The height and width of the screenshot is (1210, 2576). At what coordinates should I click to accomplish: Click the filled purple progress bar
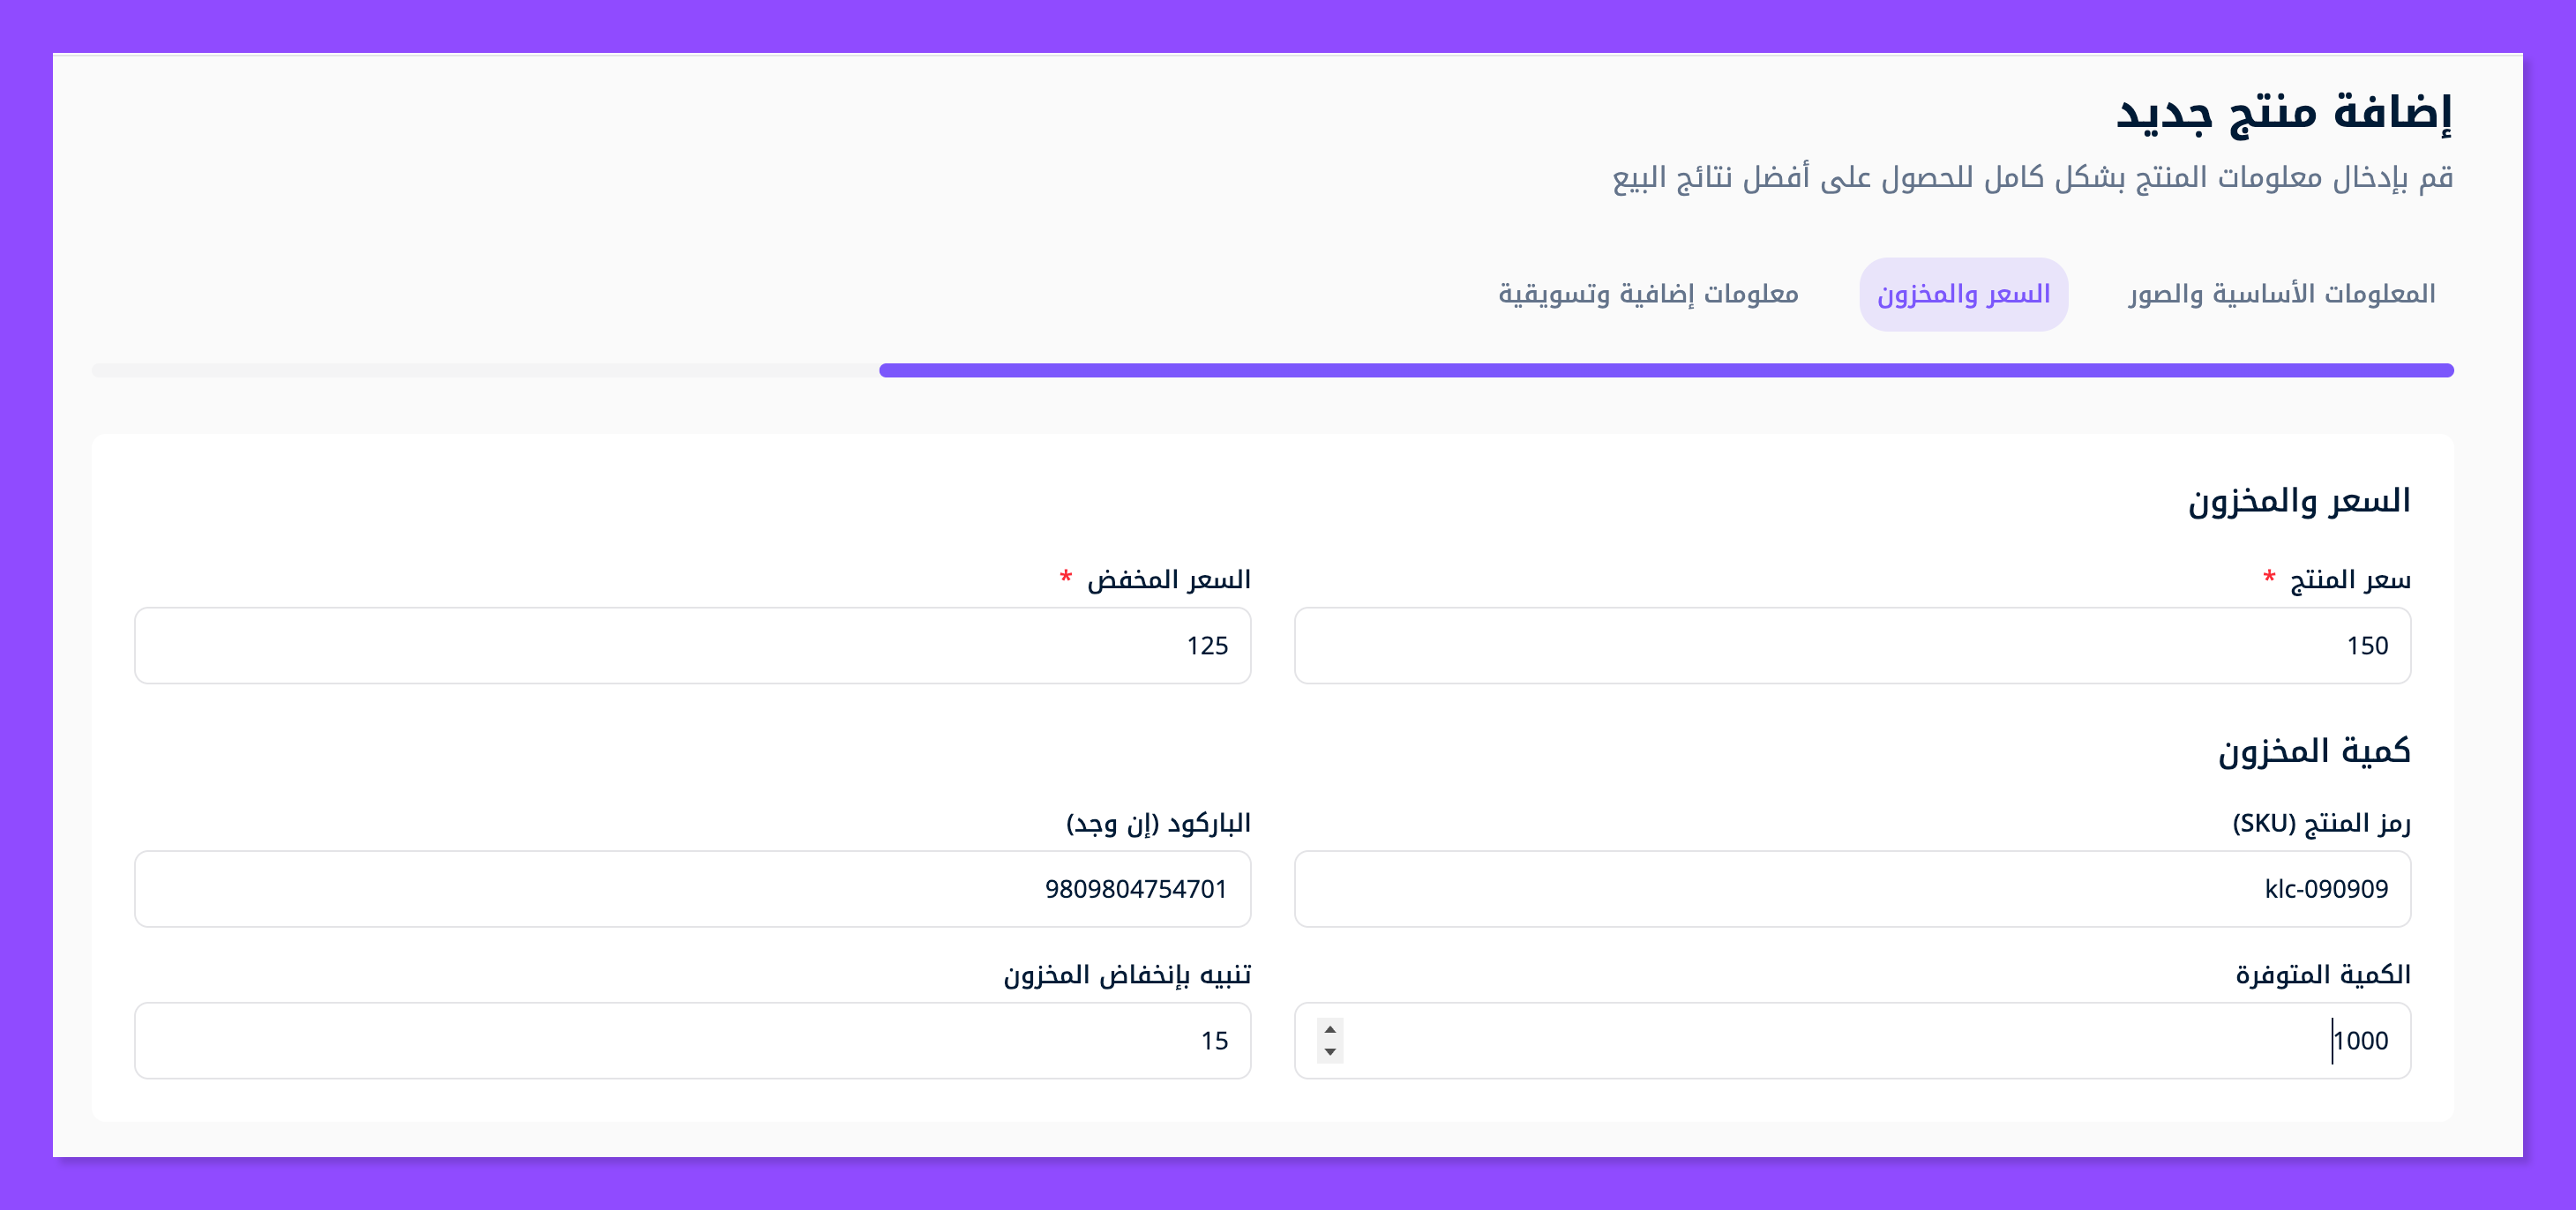(x=1666, y=370)
